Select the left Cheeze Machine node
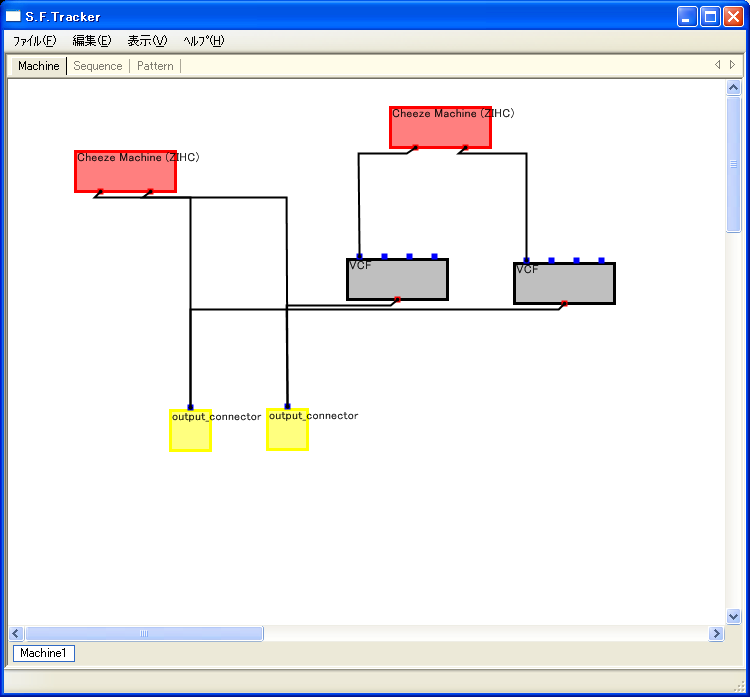The image size is (750, 697). point(125,176)
